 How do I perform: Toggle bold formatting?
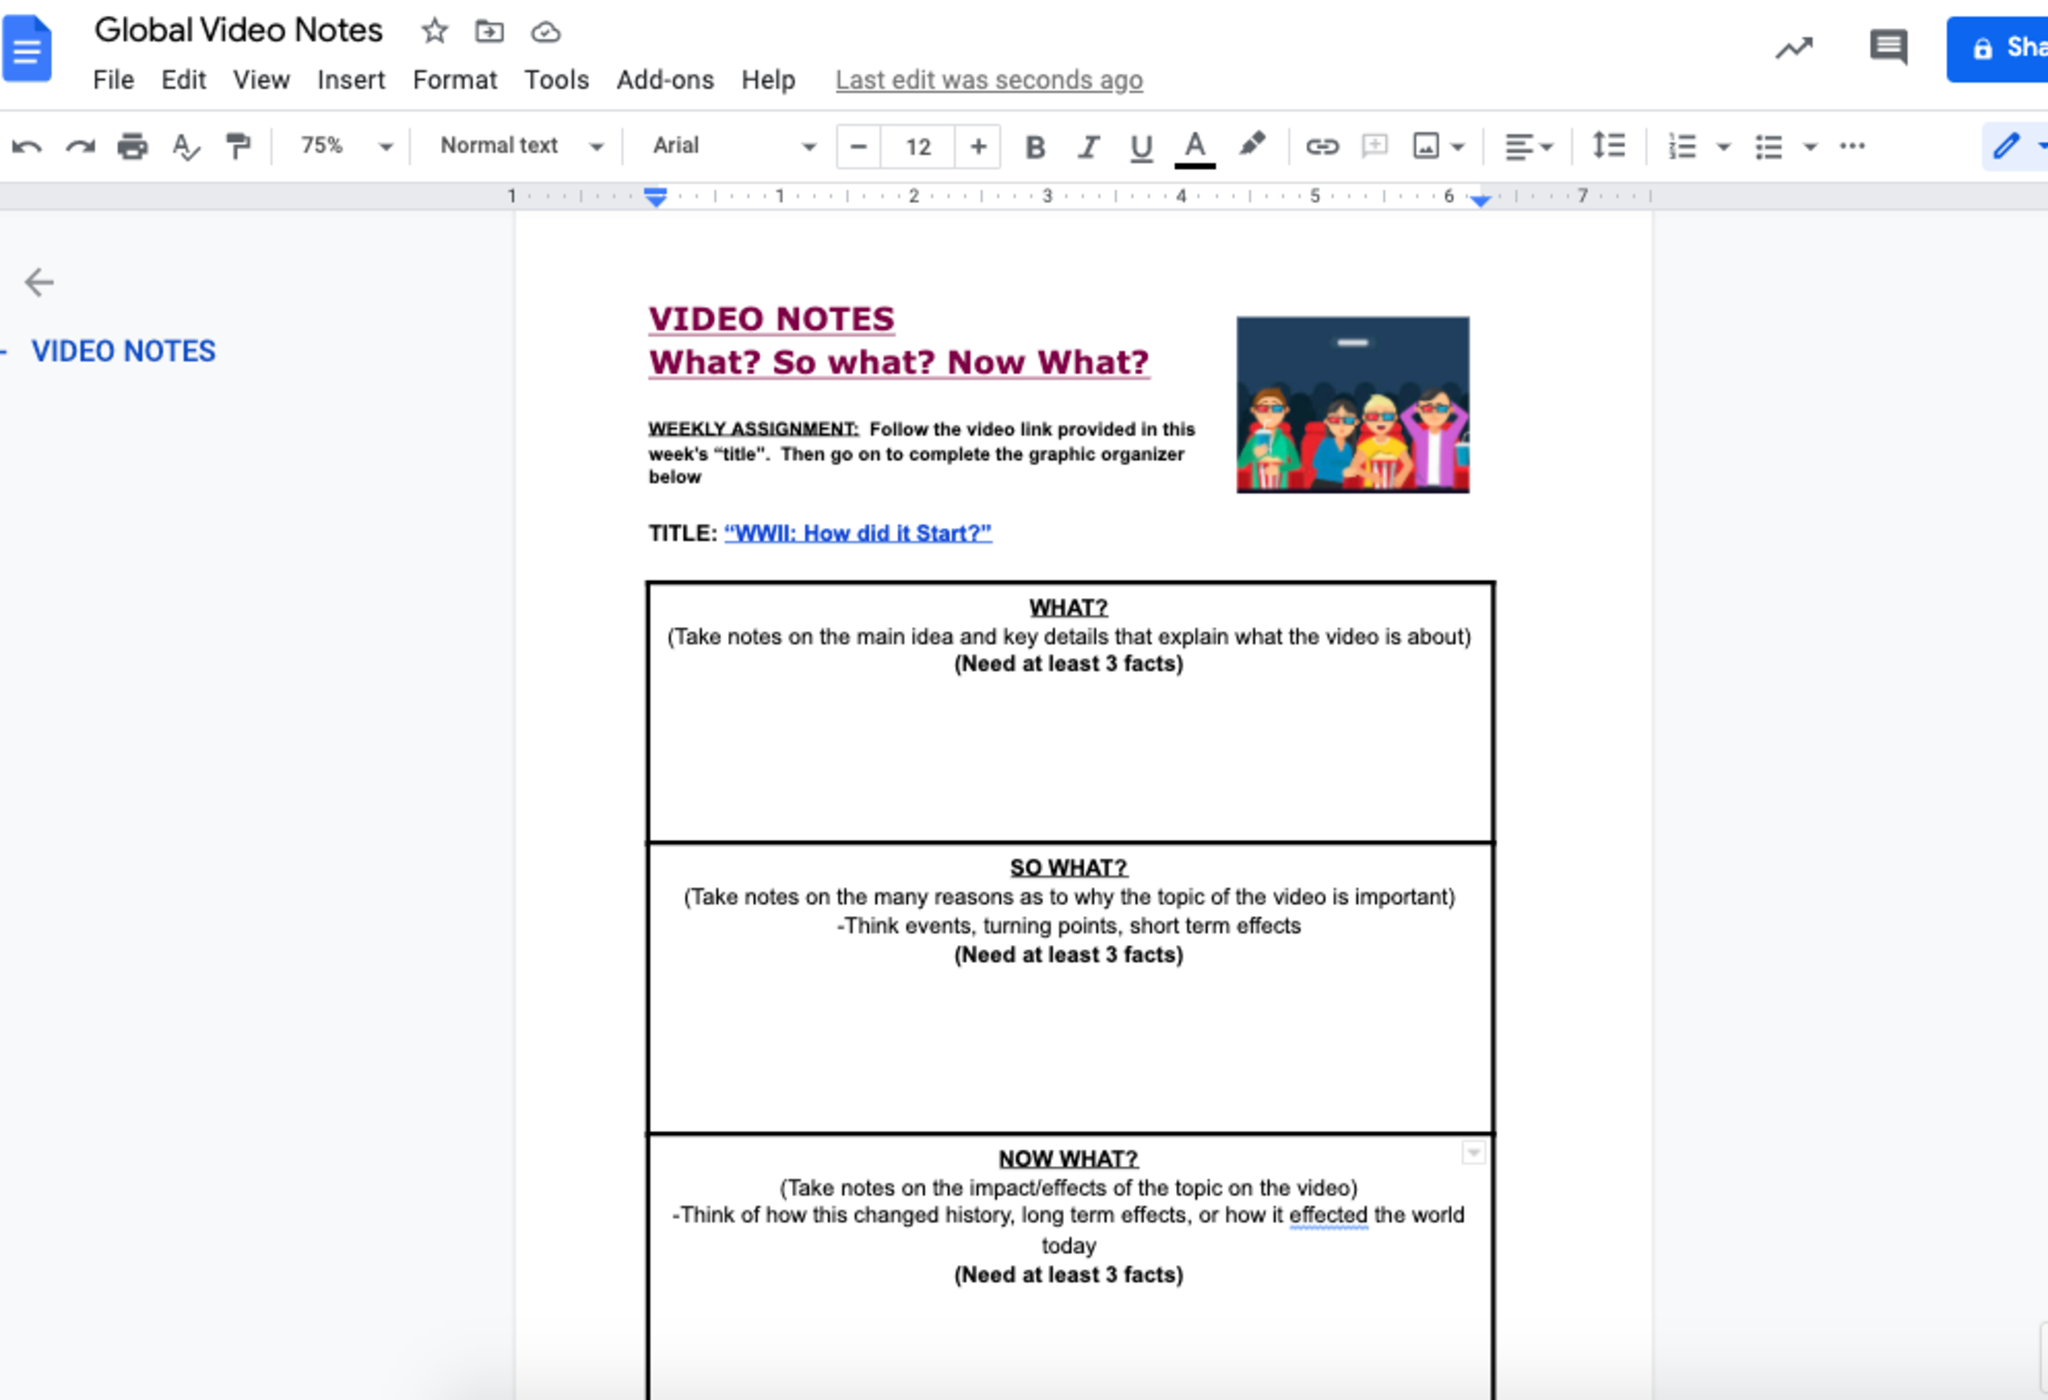1035,147
